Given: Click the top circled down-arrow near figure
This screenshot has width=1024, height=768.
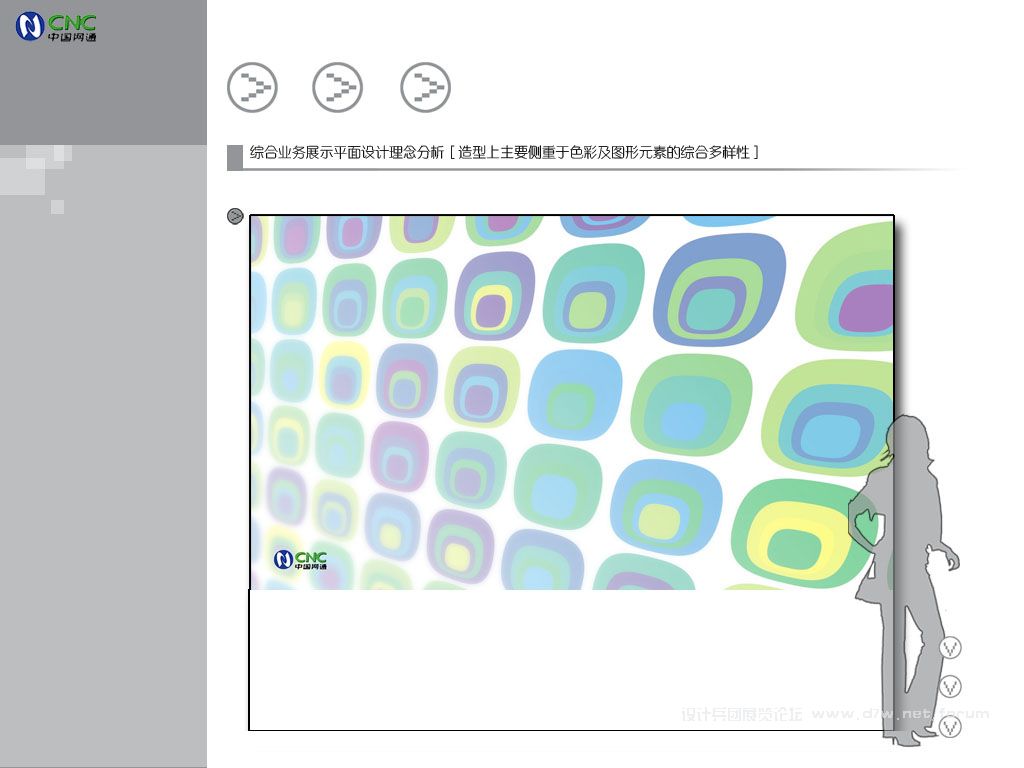Looking at the screenshot, I should point(950,648).
